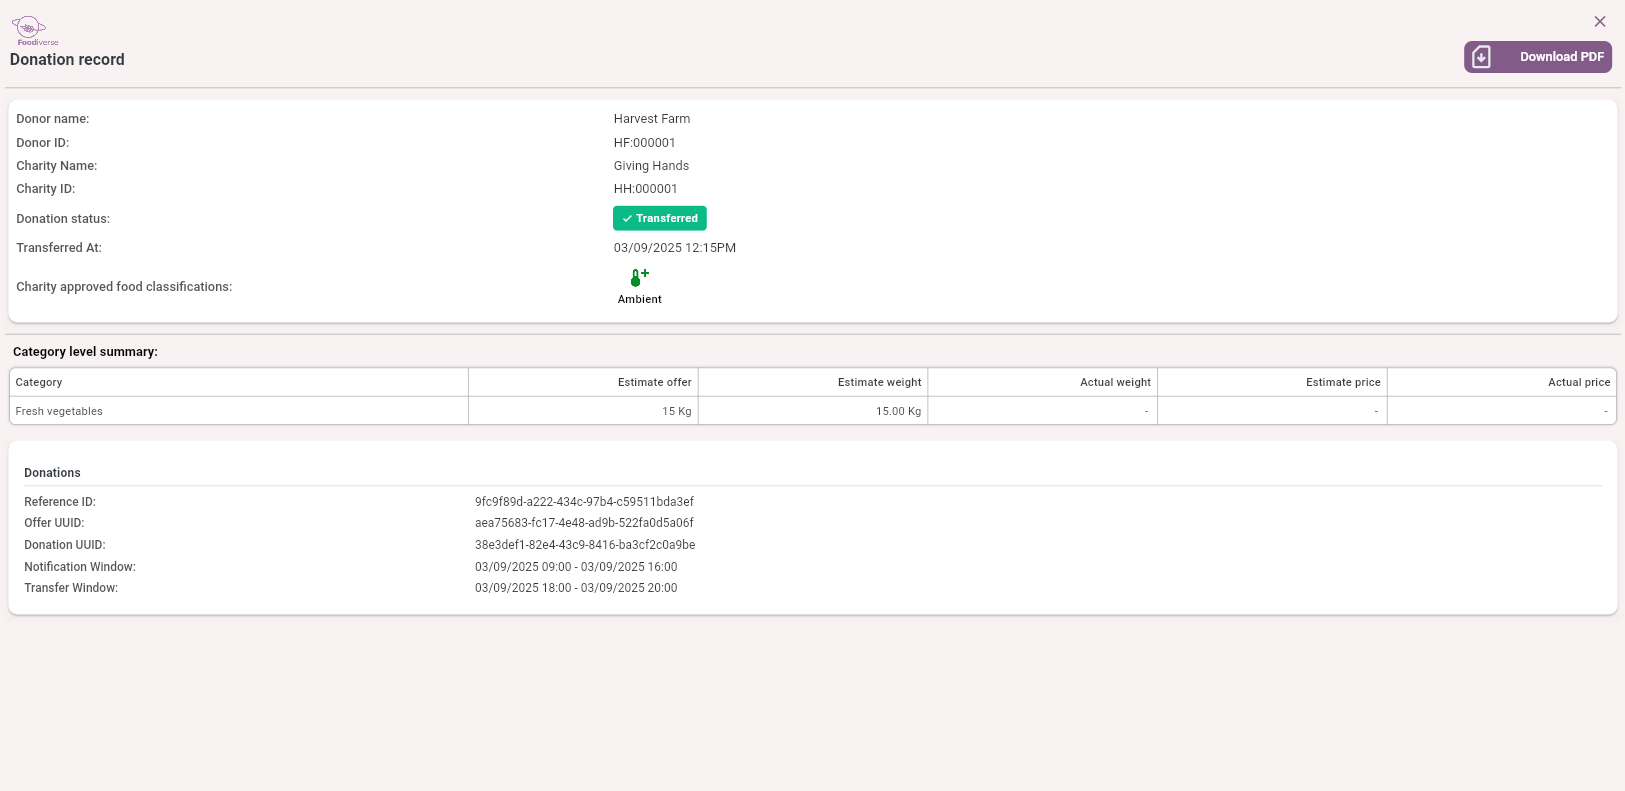Click the Category column header
The height and width of the screenshot is (791, 1625).
pos(39,382)
